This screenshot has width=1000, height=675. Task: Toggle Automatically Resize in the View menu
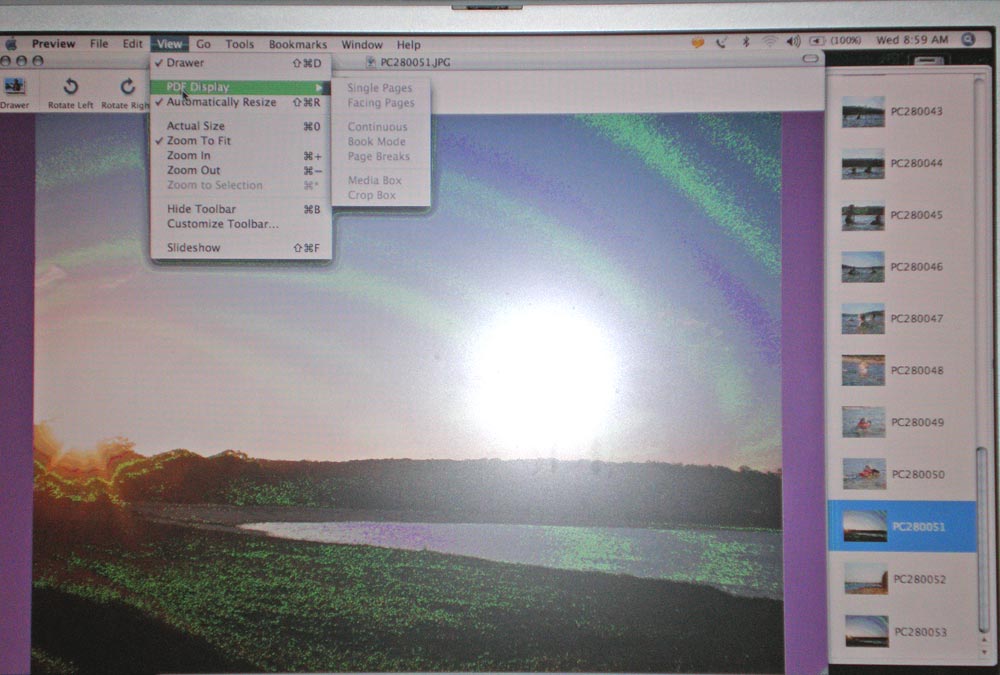(x=240, y=102)
